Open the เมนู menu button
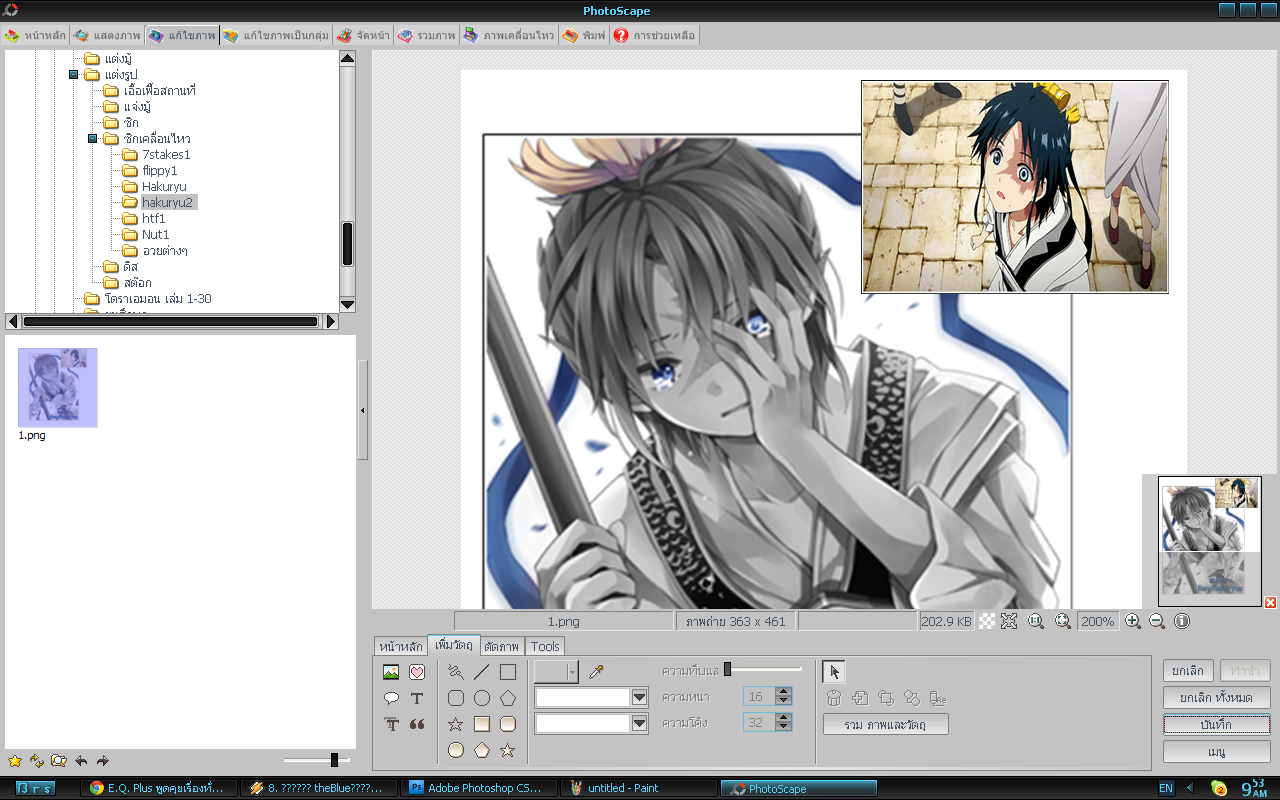The image size is (1280, 800). tap(1217, 751)
